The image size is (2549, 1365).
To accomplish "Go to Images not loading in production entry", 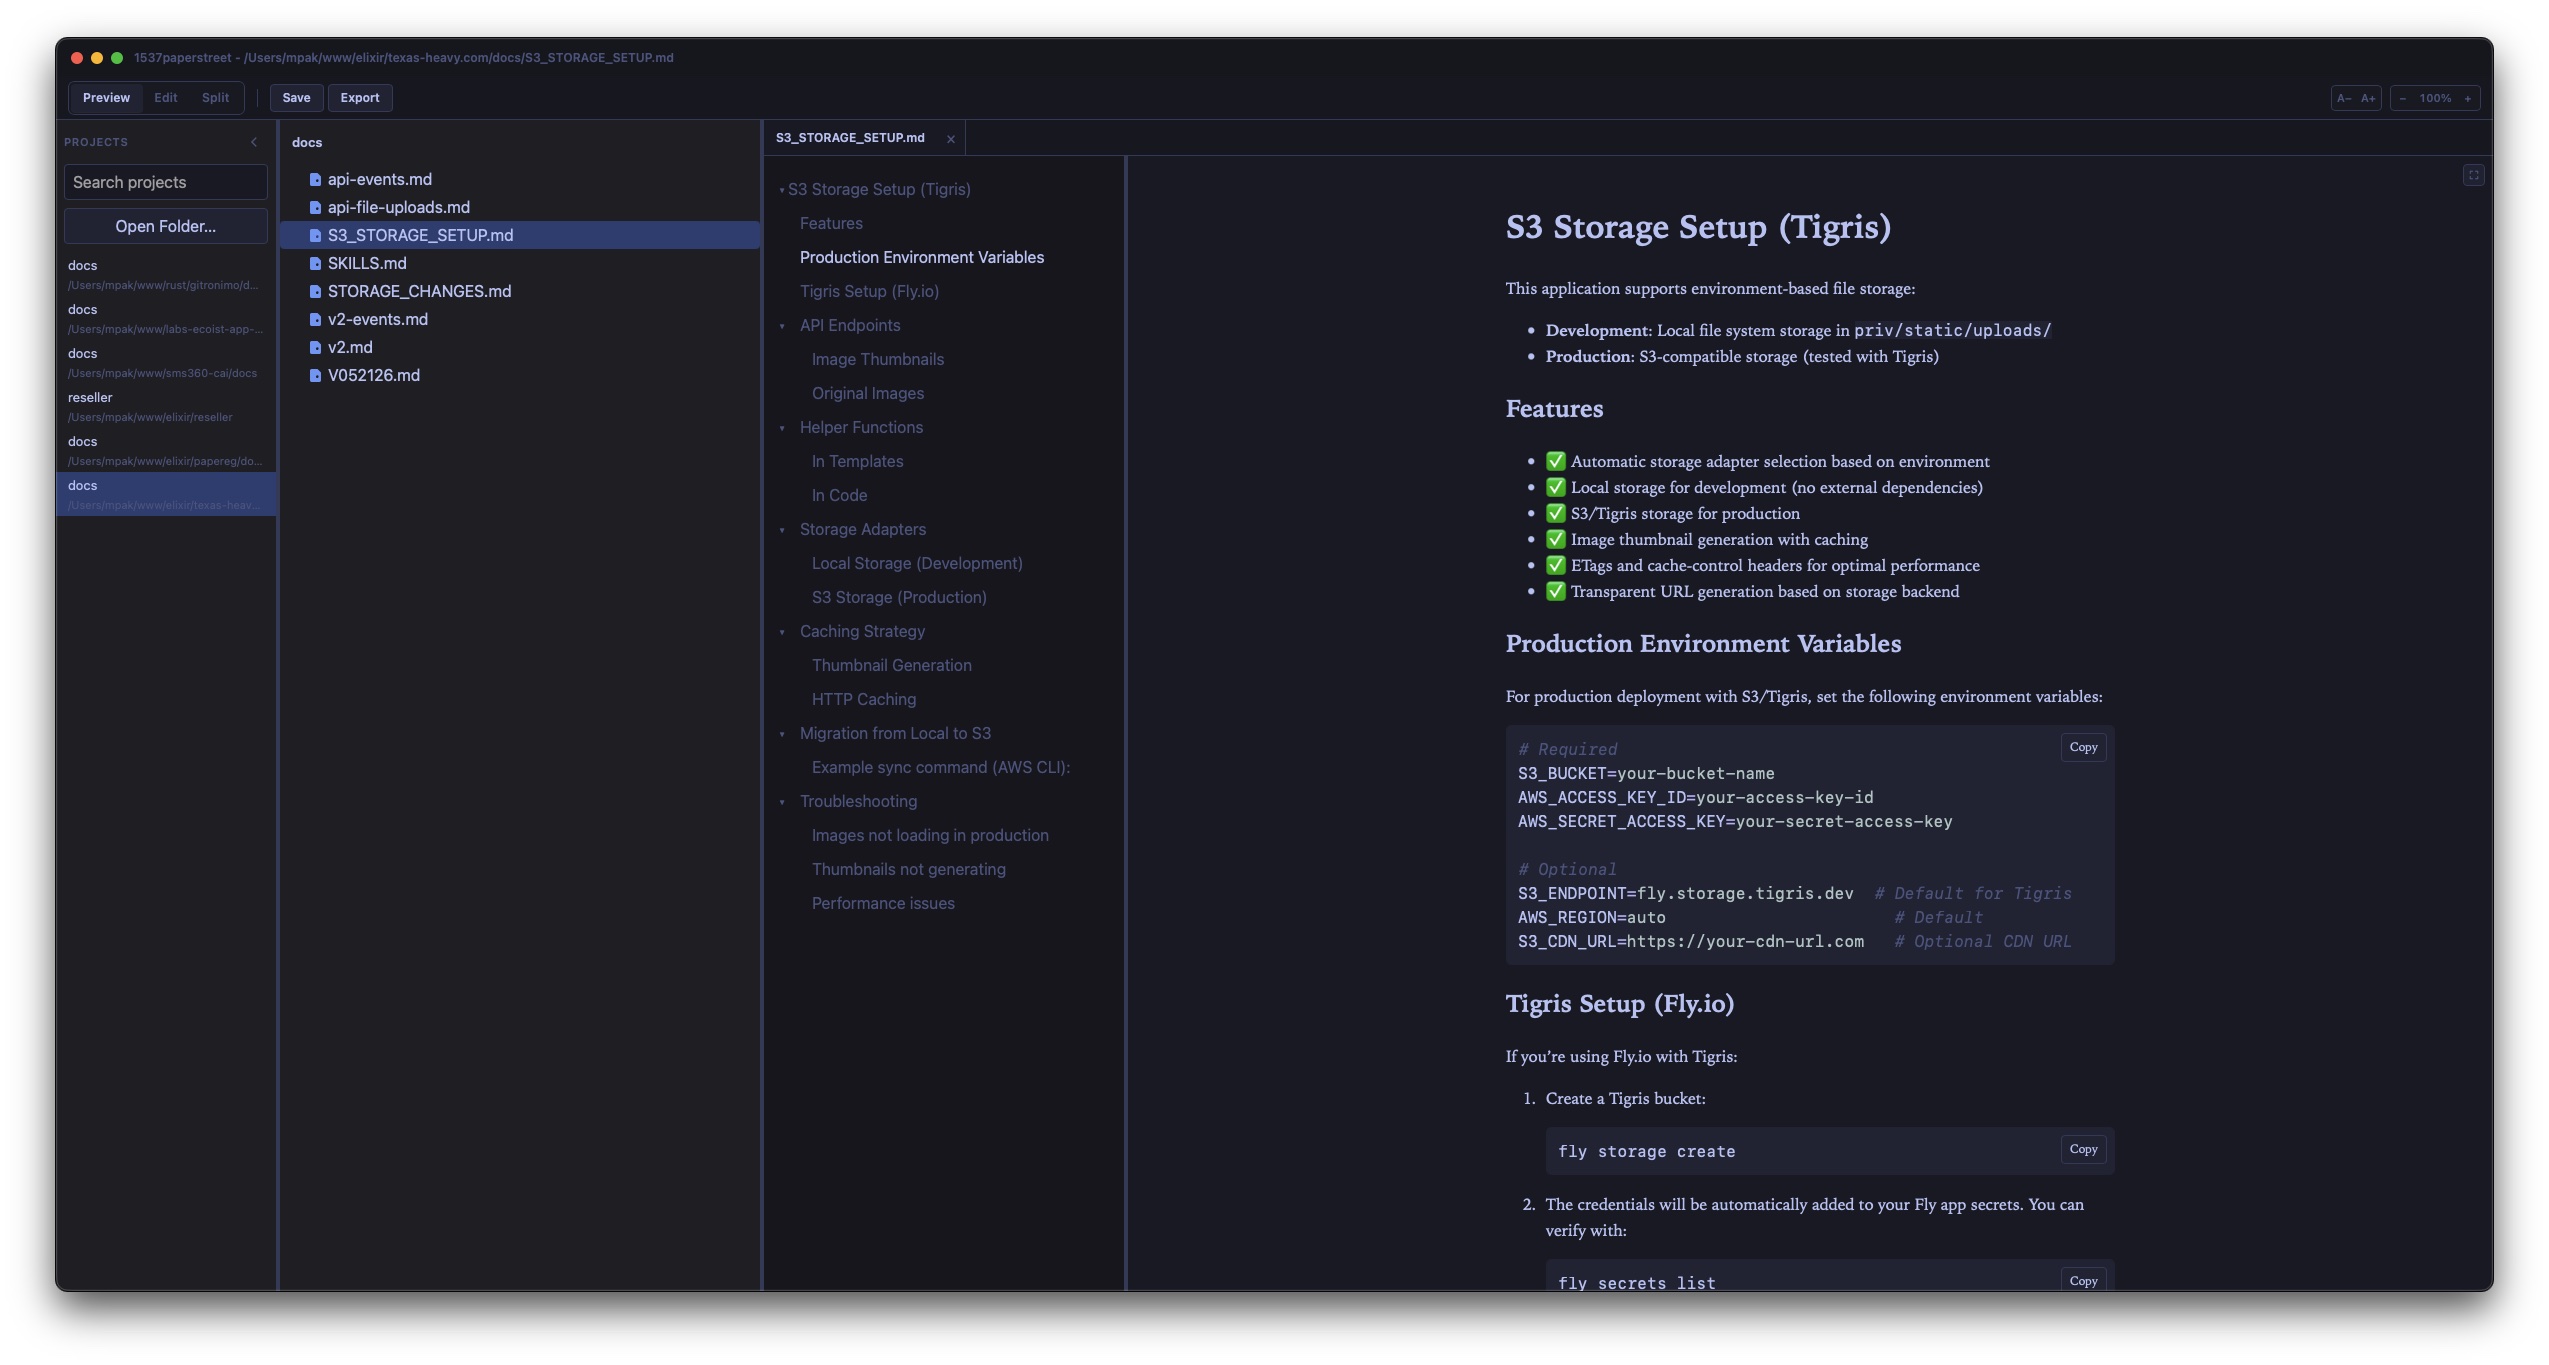I will tap(930, 835).
